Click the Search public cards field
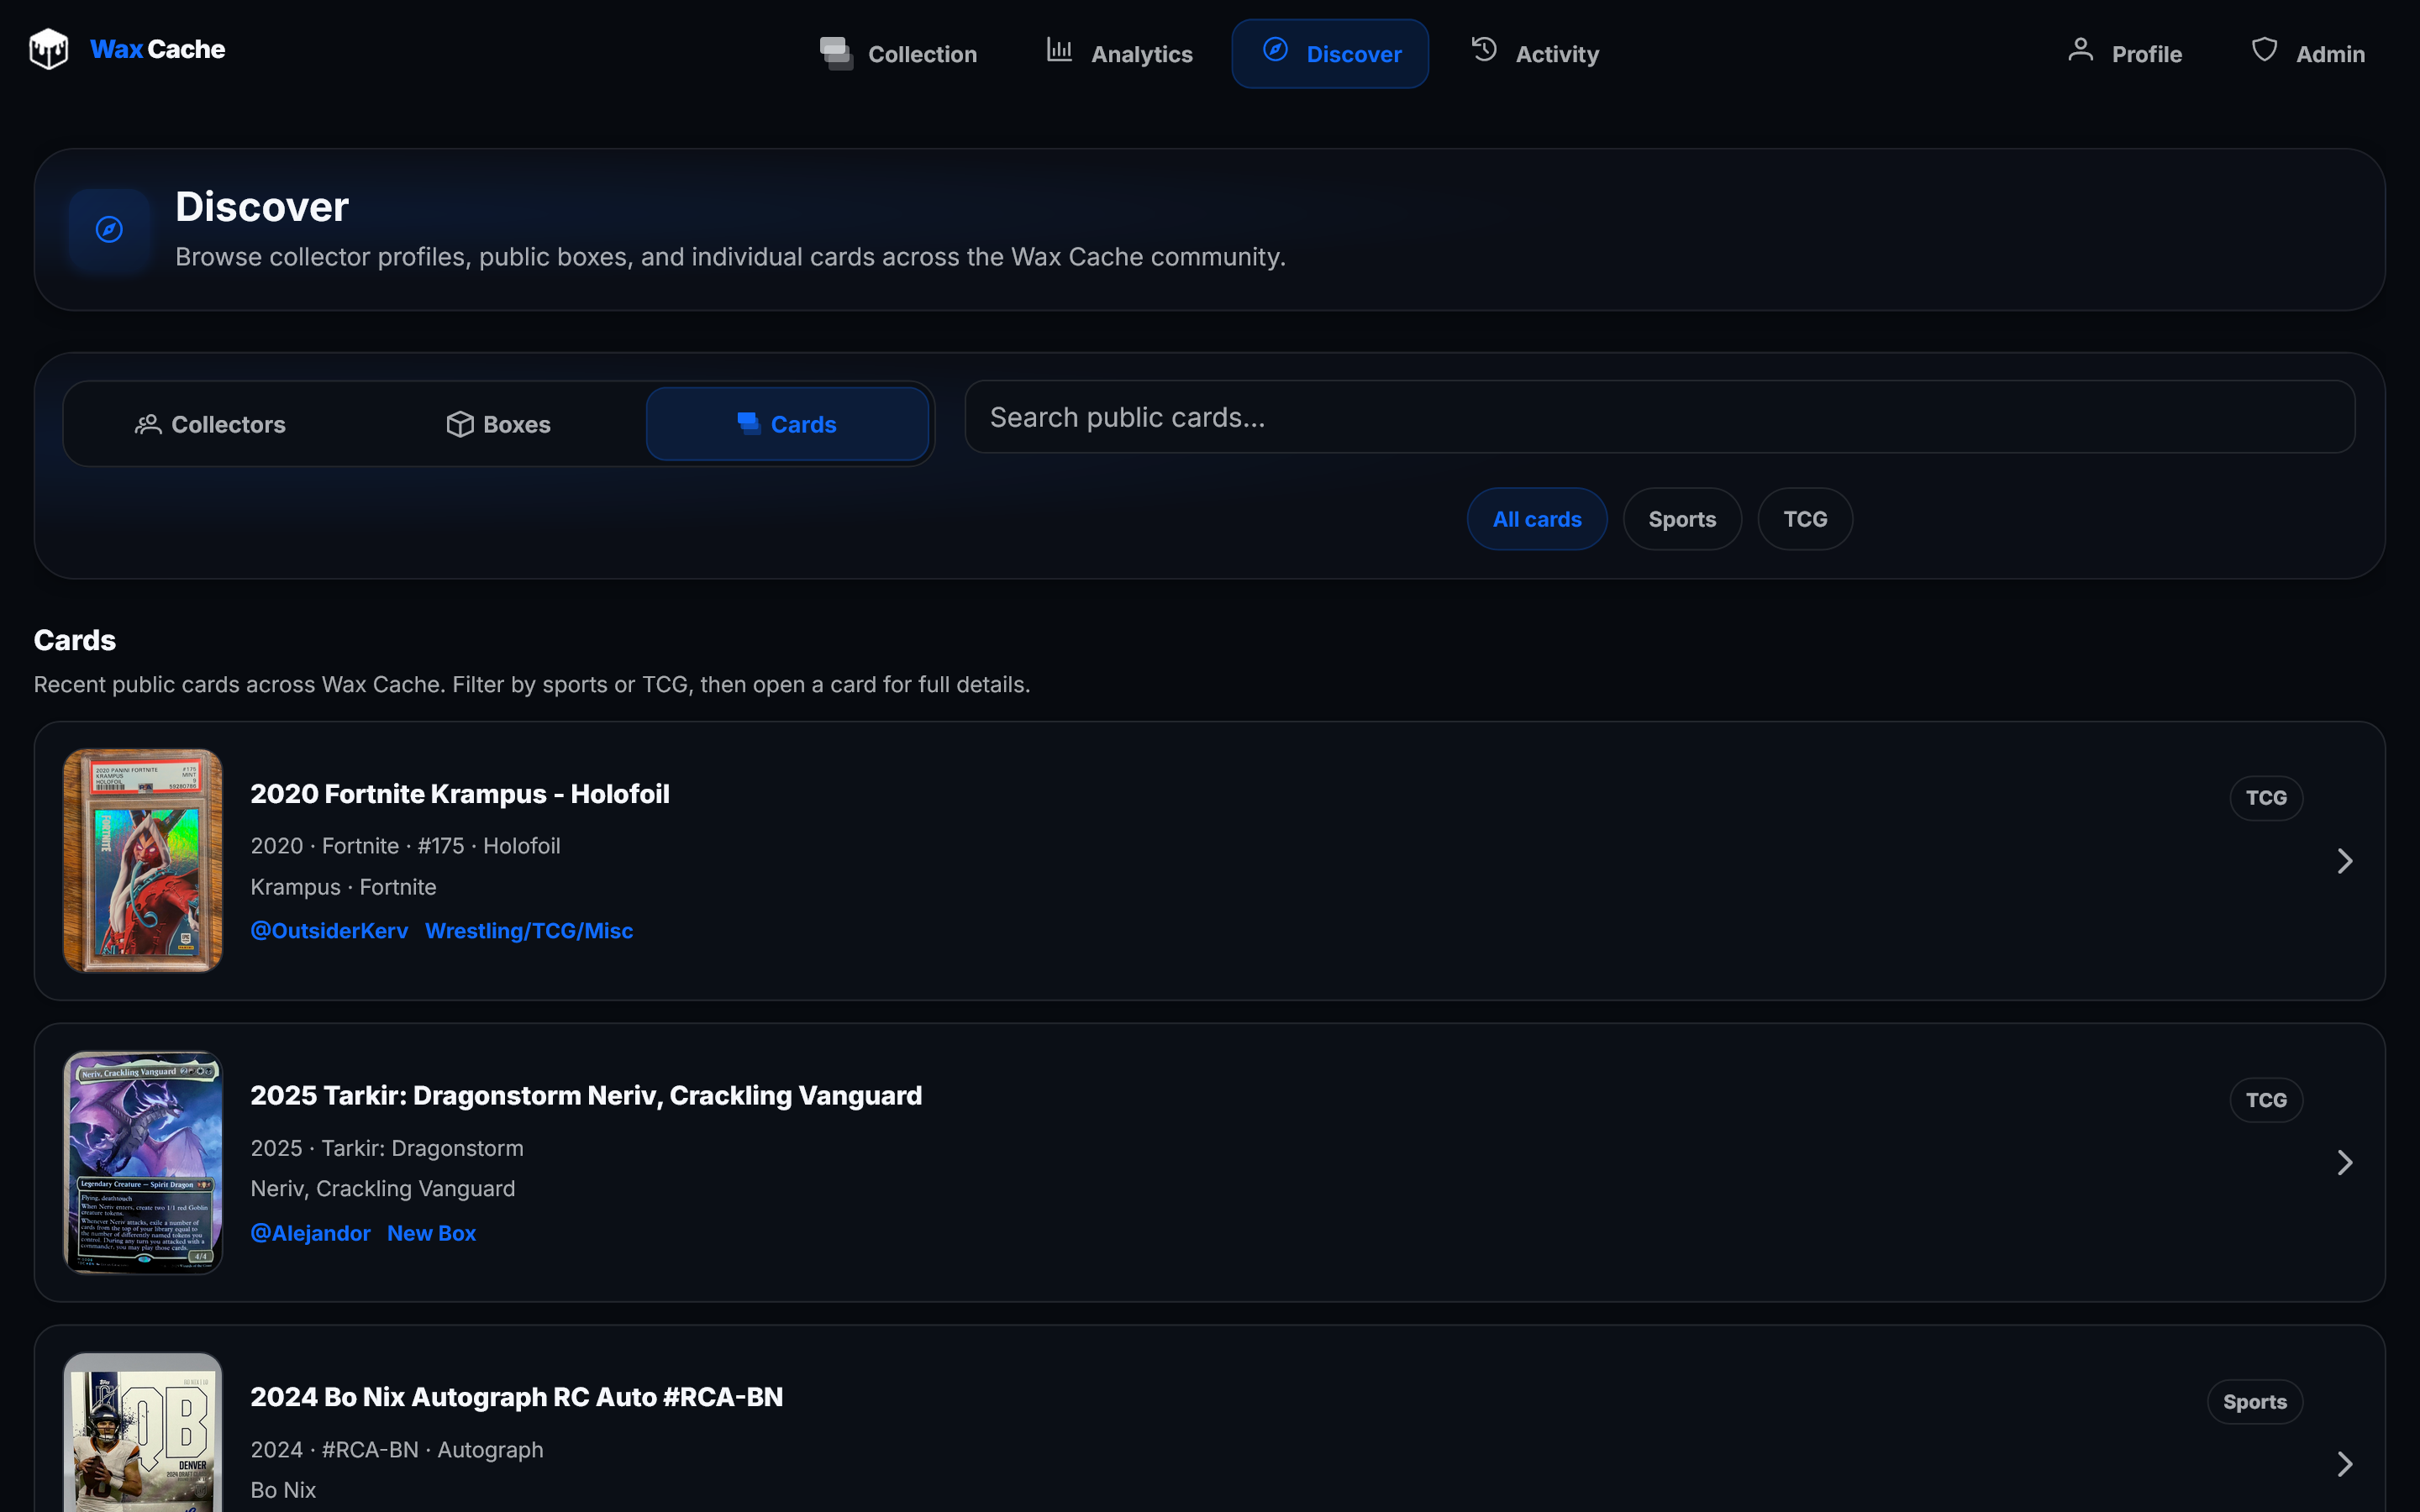This screenshot has height=1512, width=2420. click(x=1660, y=417)
